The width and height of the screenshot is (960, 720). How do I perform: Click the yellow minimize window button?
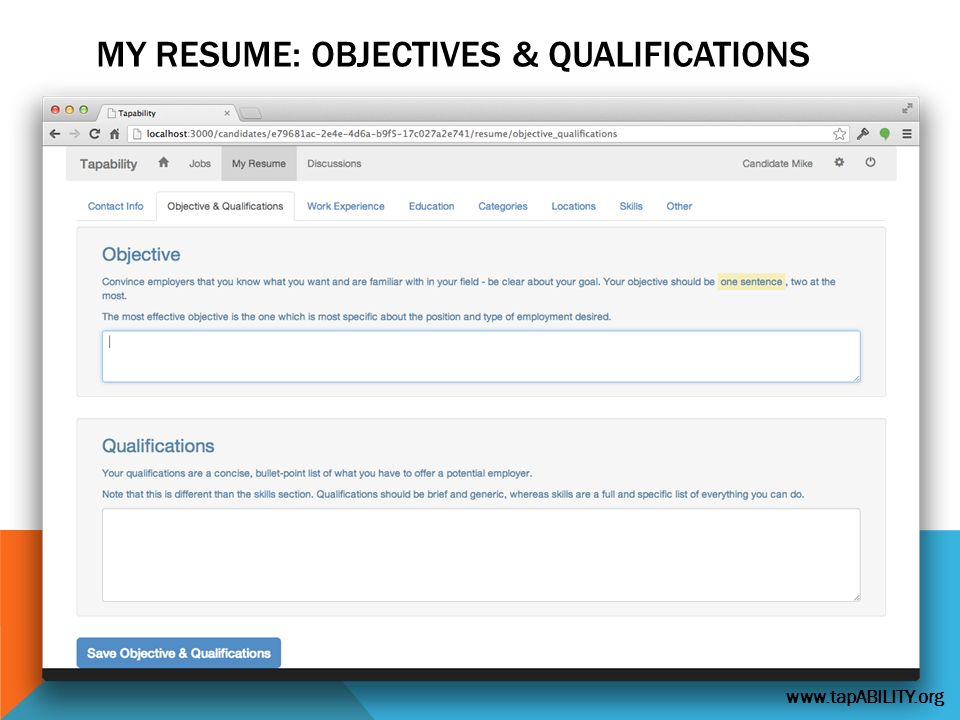pyautogui.click(x=69, y=110)
